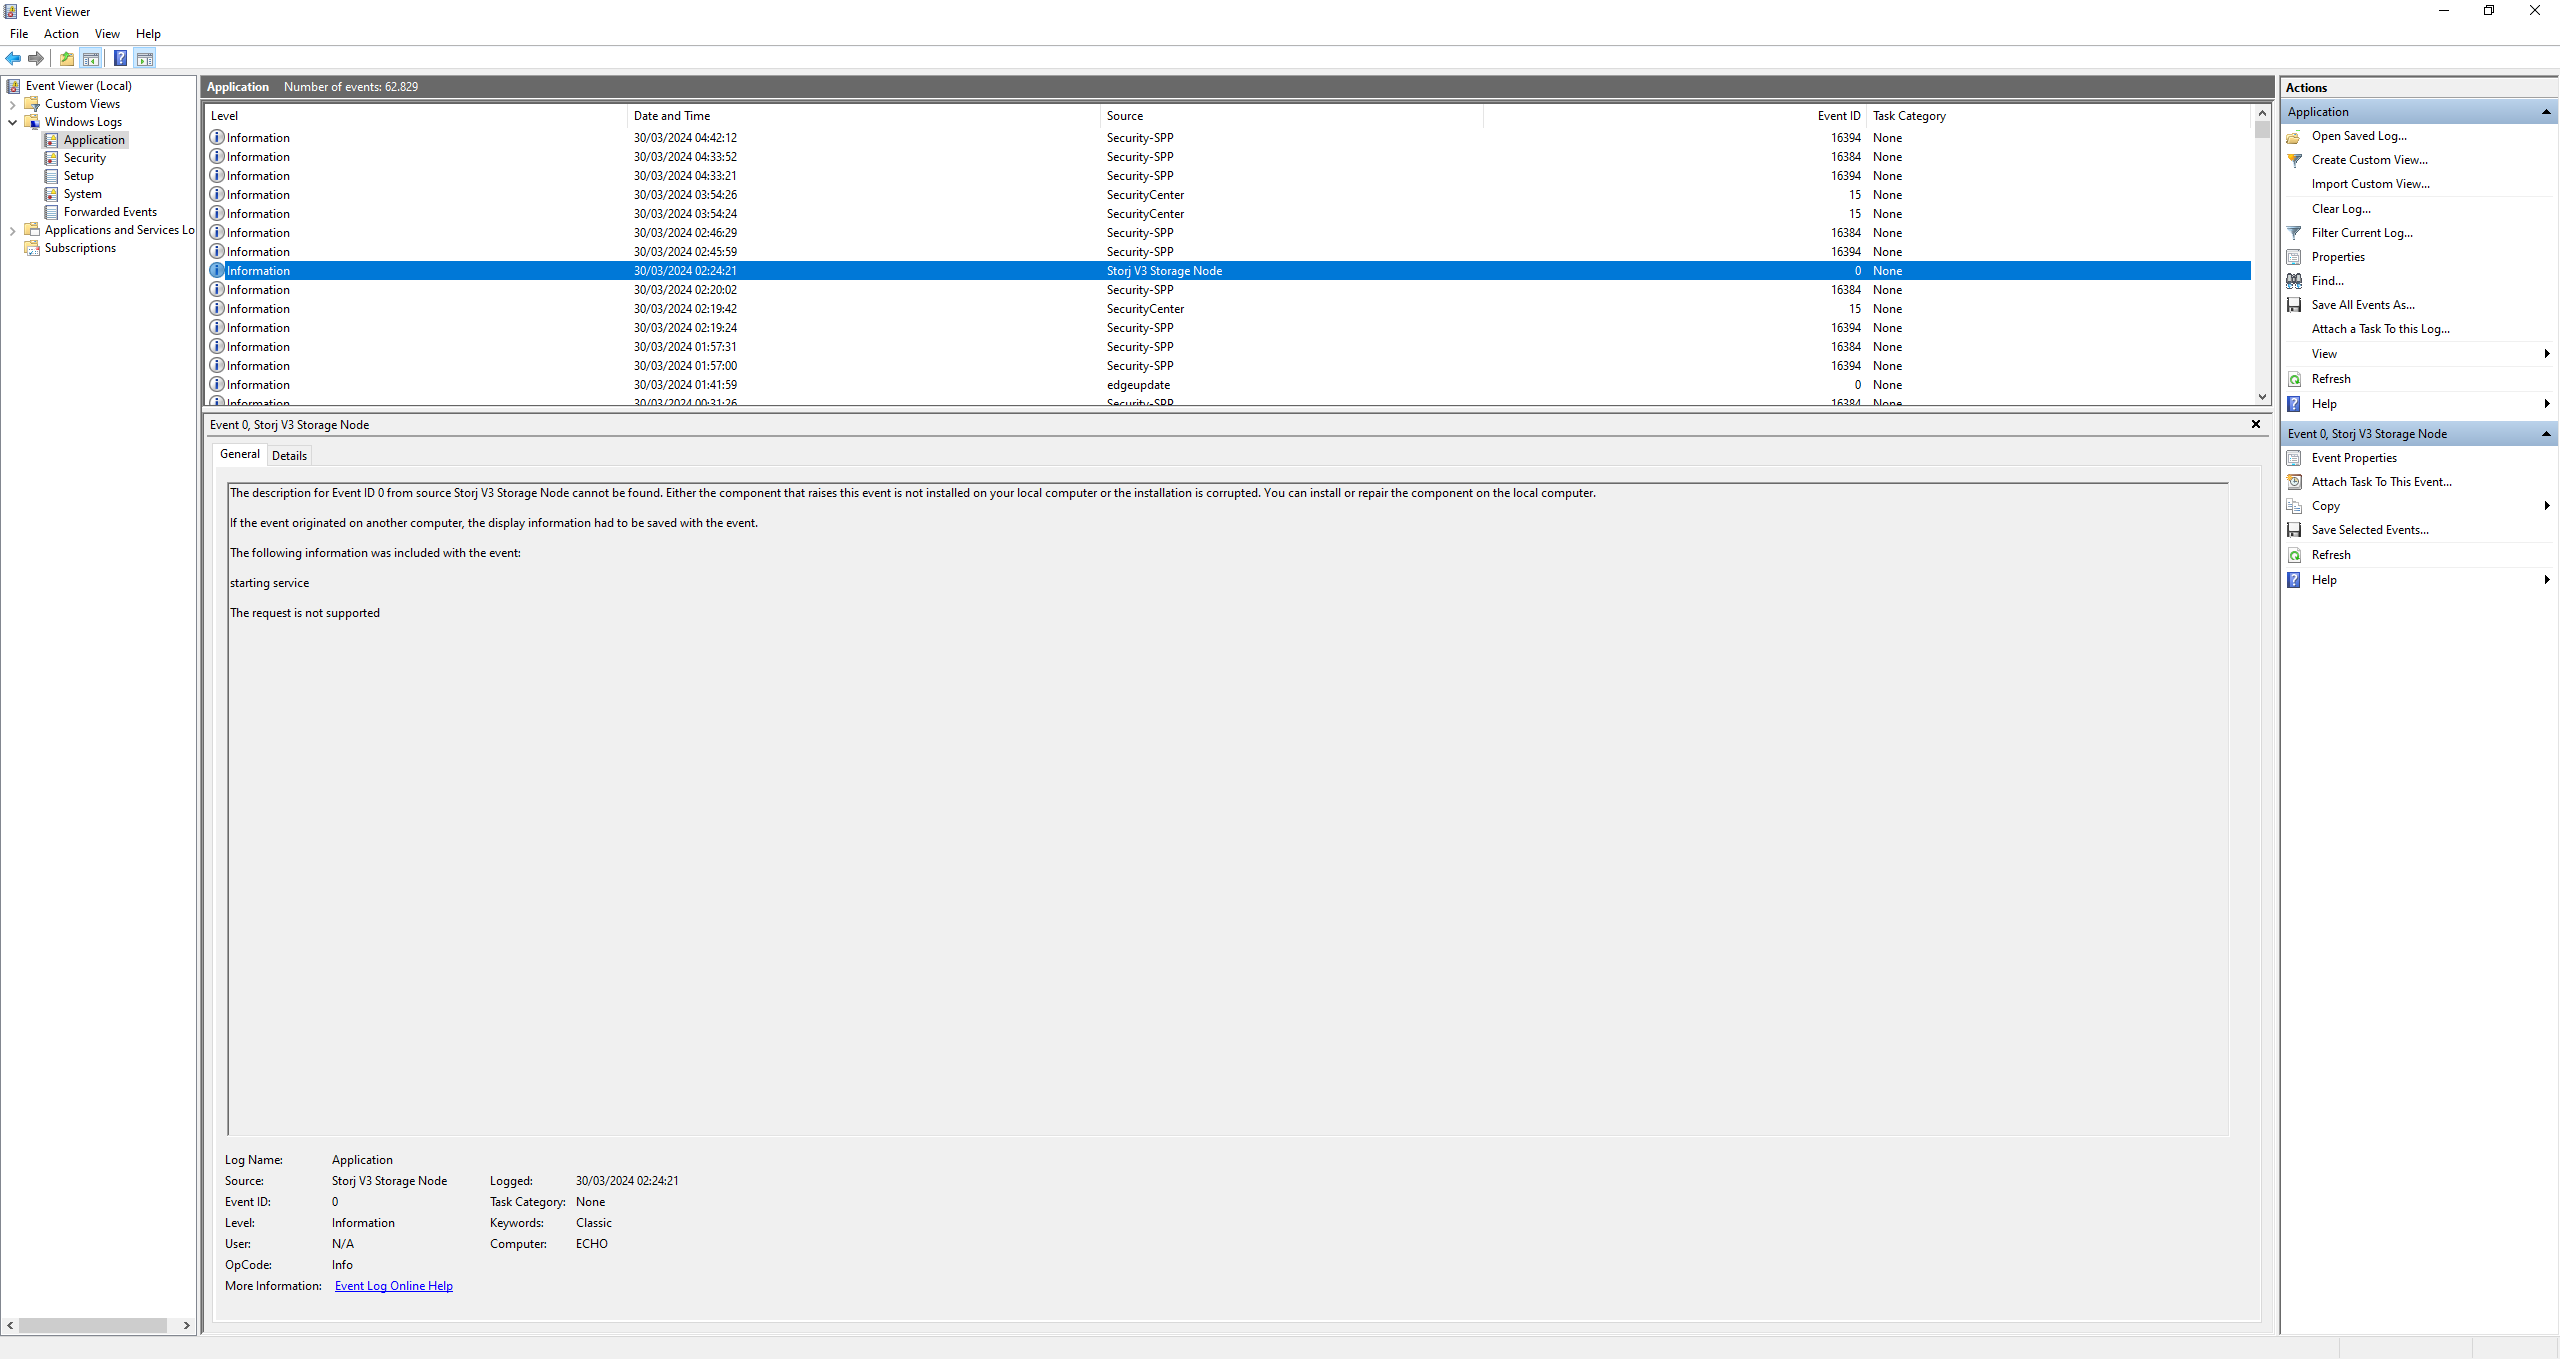Click the Forward arrow toolbar icon
Screen dimensions: 2560x1359
pos(36,58)
